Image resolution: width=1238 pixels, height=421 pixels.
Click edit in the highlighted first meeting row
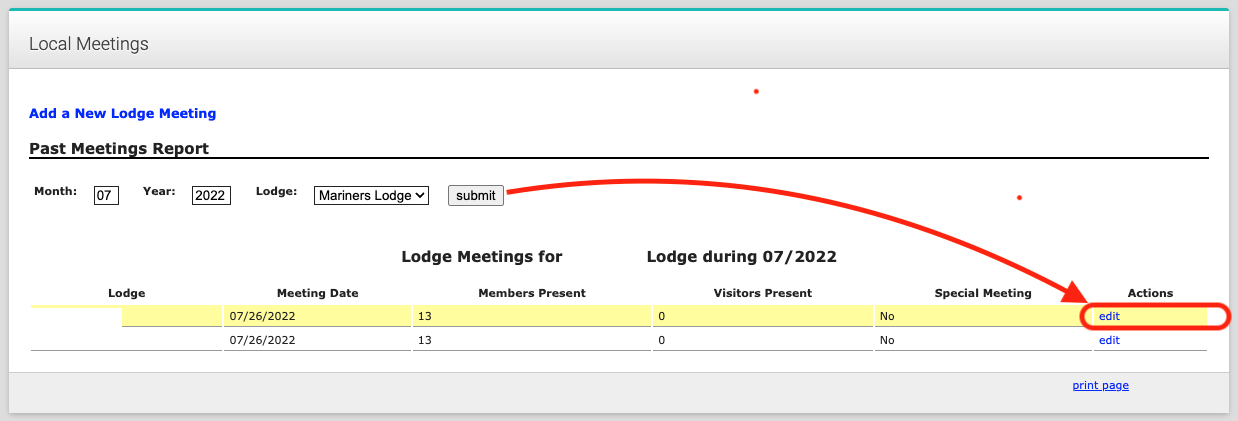pos(1109,316)
